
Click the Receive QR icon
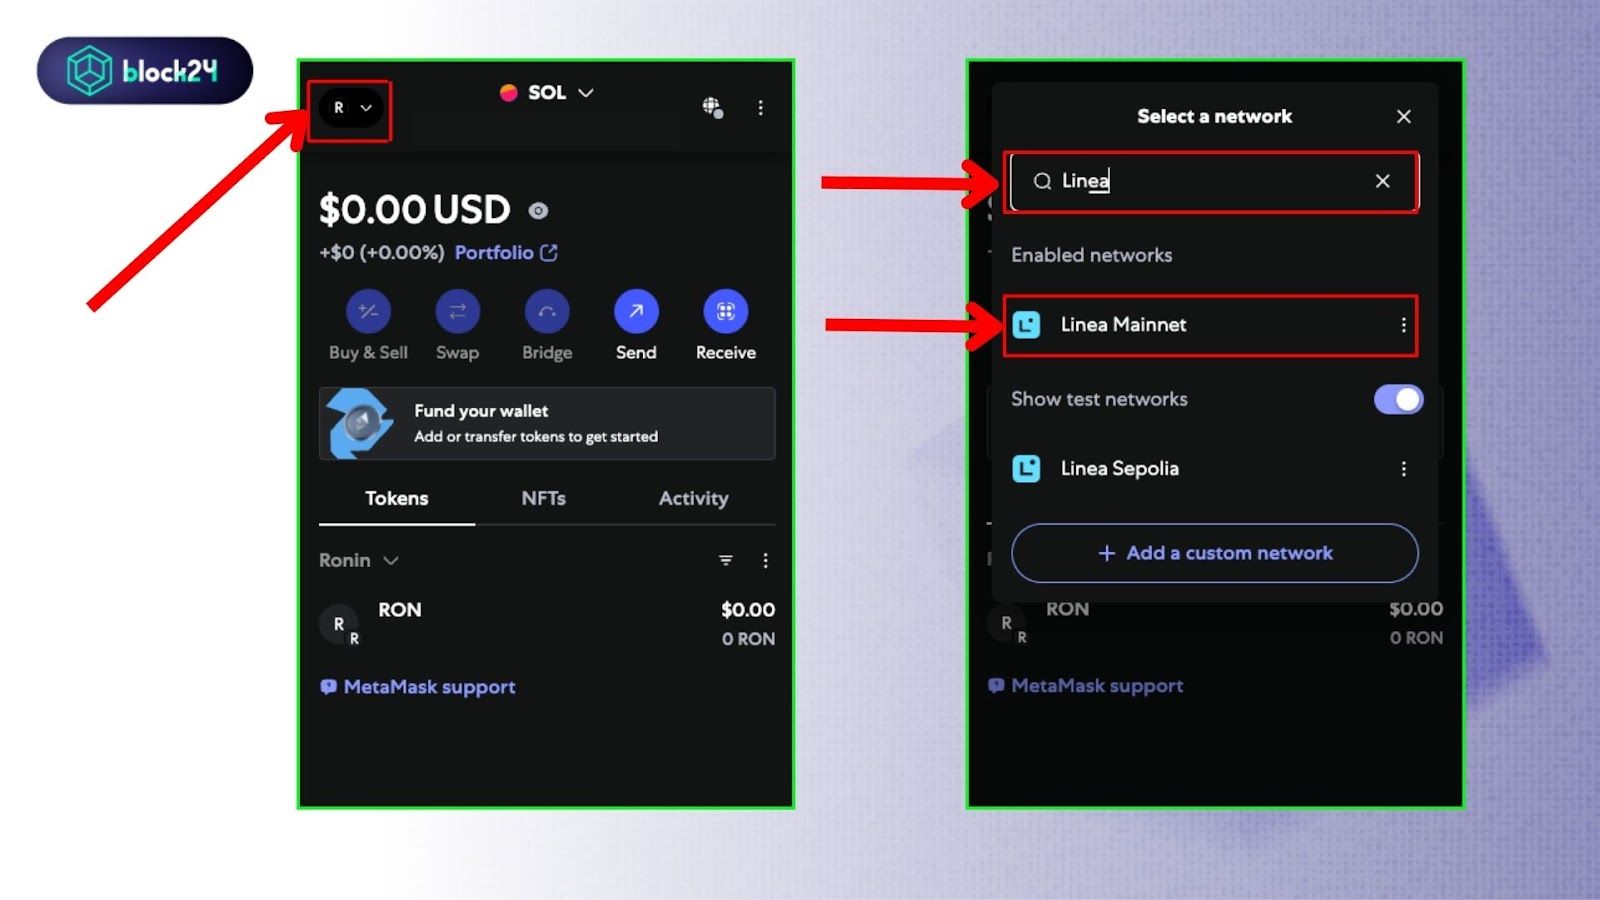click(x=726, y=311)
